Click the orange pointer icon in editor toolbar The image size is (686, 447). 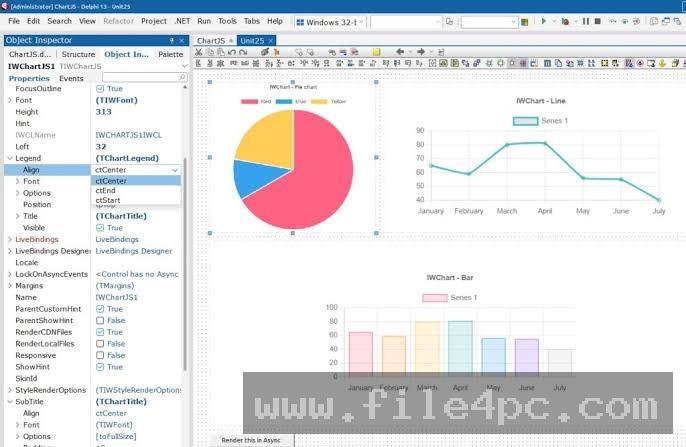tap(276, 52)
